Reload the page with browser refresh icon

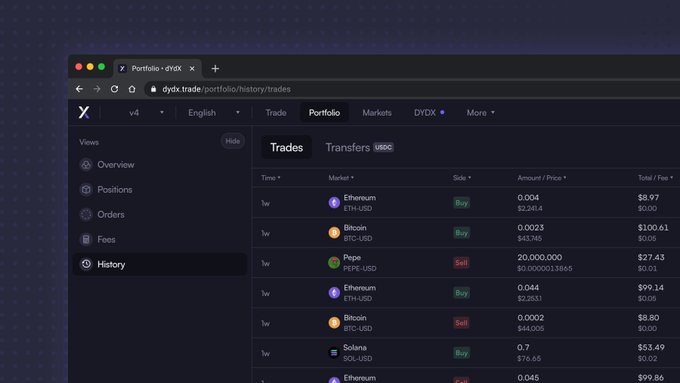point(114,89)
